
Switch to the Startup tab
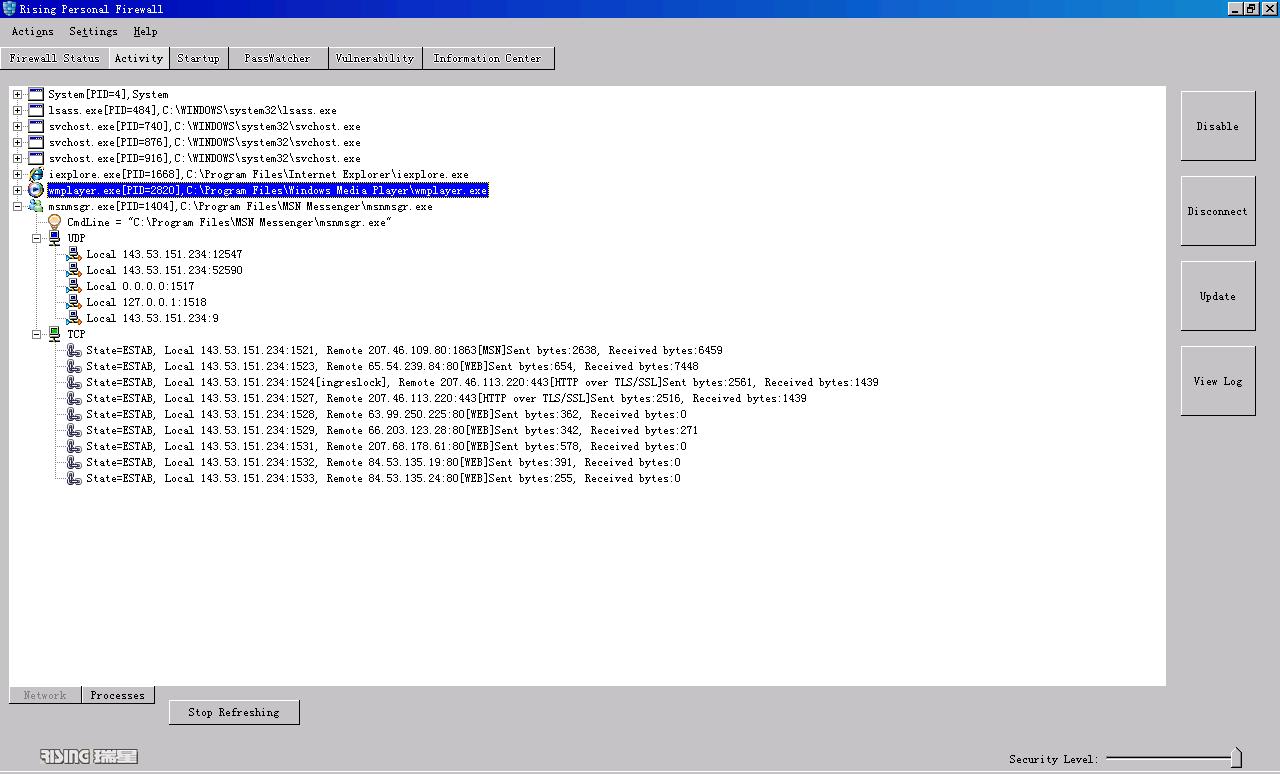[x=198, y=58]
